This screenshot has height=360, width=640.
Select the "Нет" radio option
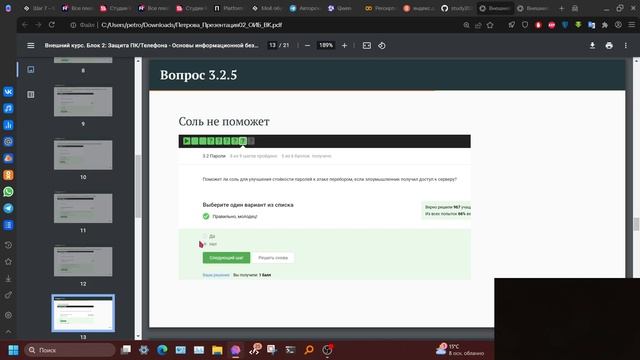[205, 244]
